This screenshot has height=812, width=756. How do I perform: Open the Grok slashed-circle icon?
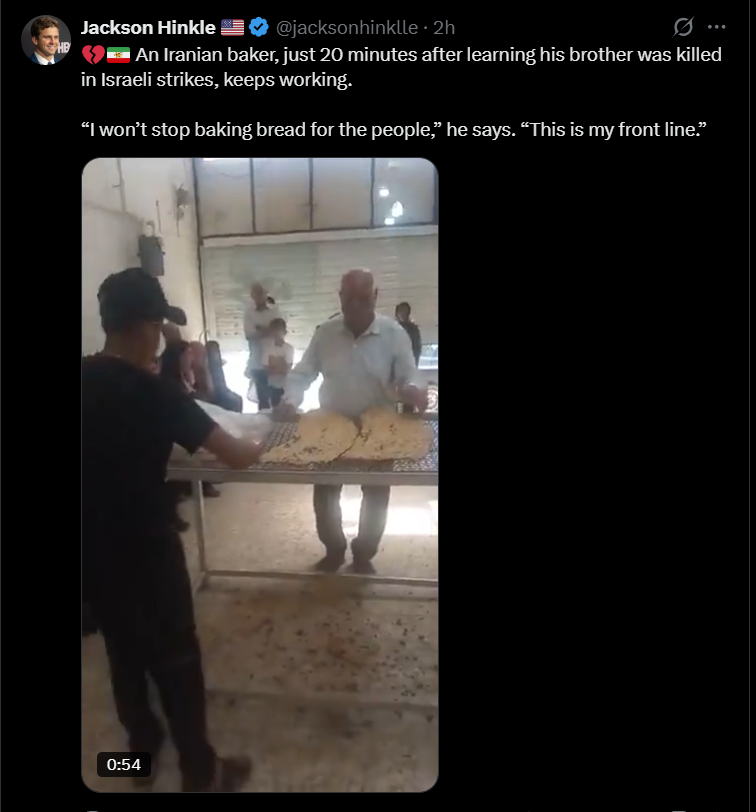pyautogui.click(x=682, y=27)
